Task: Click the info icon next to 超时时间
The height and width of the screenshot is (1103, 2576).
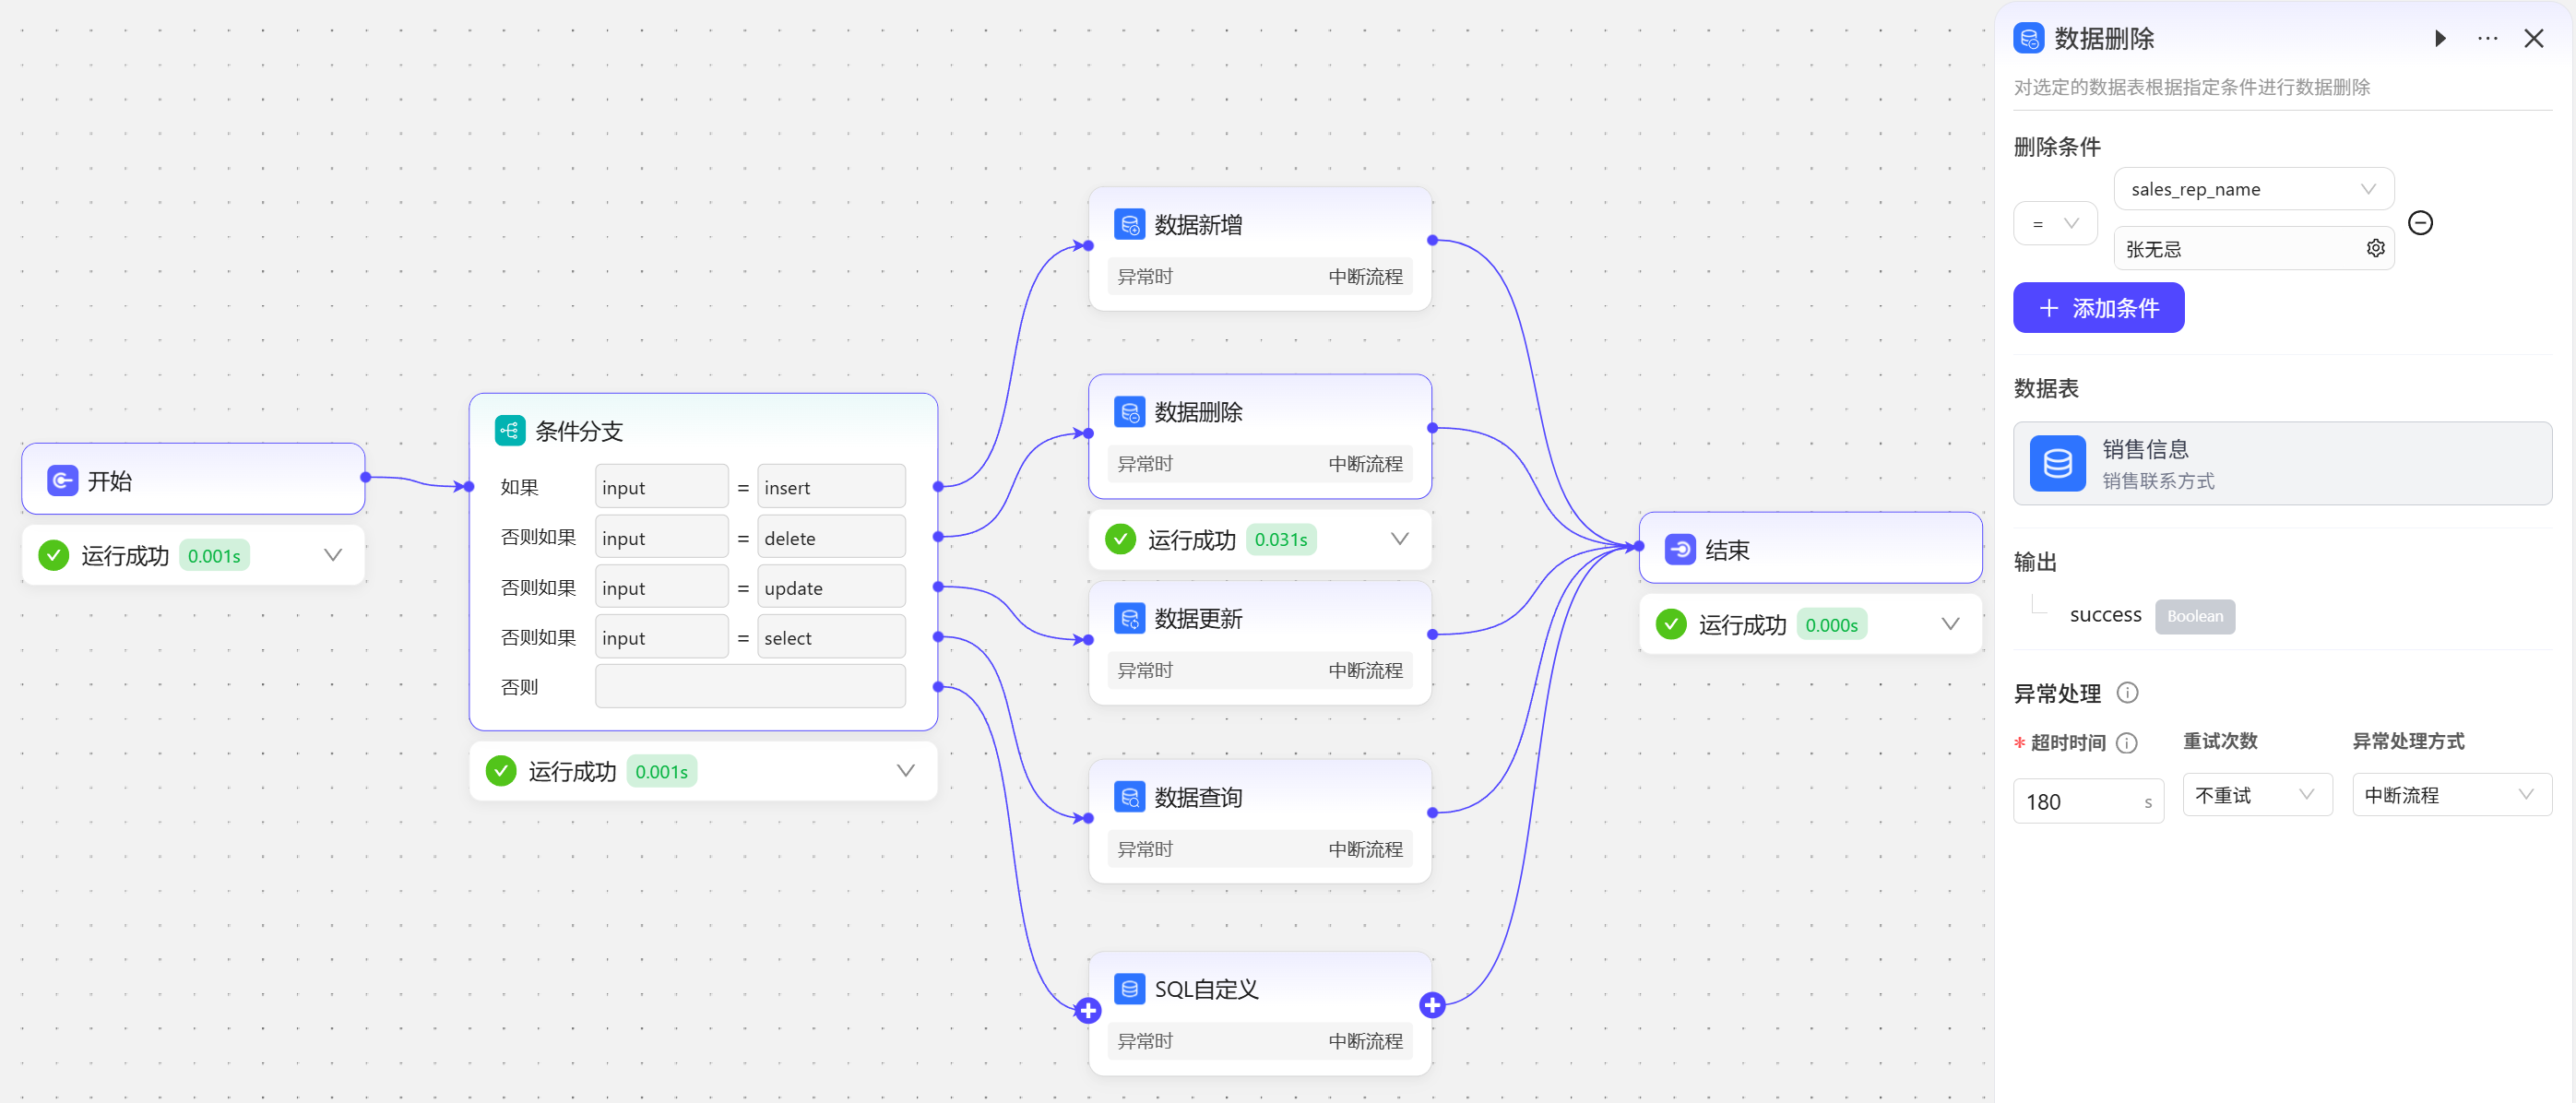Action: 2127,743
